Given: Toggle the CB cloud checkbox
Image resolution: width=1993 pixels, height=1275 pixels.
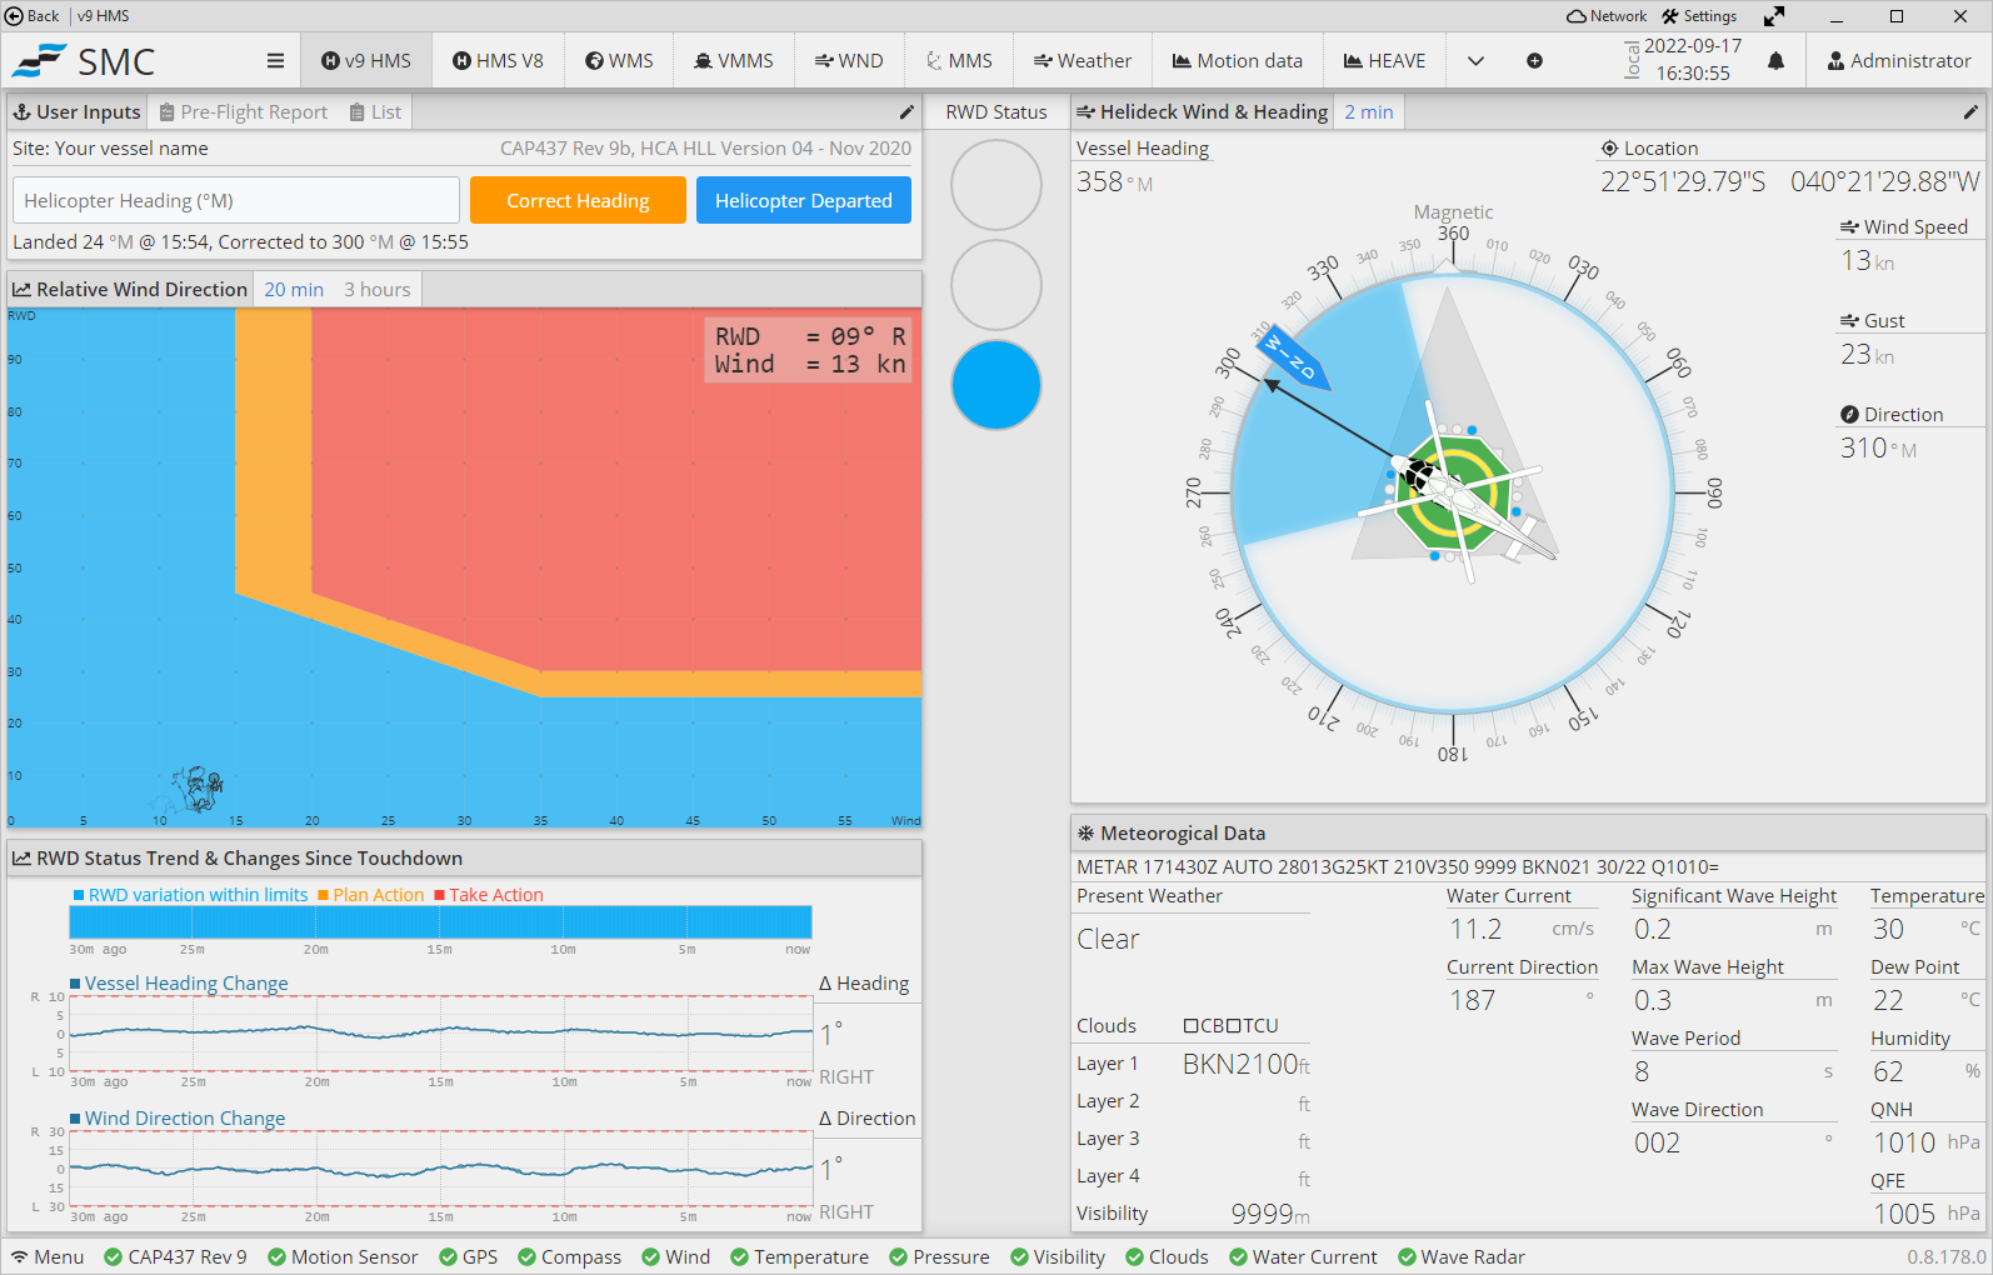Looking at the screenshot, I should (1191, 1026).
